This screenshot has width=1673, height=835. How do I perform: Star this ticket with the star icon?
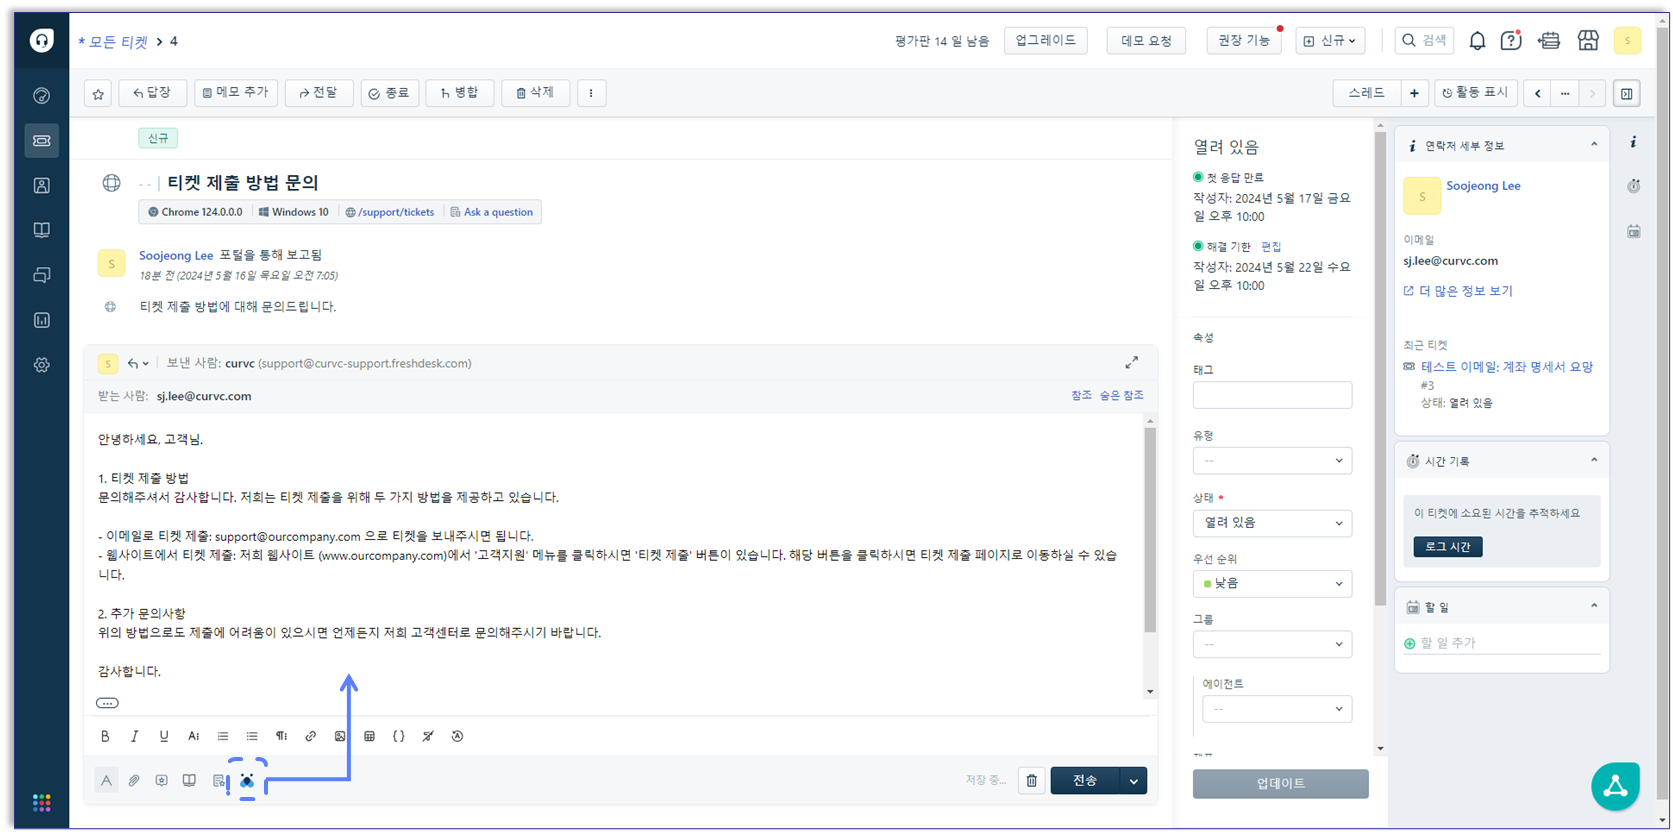(98, 93)
